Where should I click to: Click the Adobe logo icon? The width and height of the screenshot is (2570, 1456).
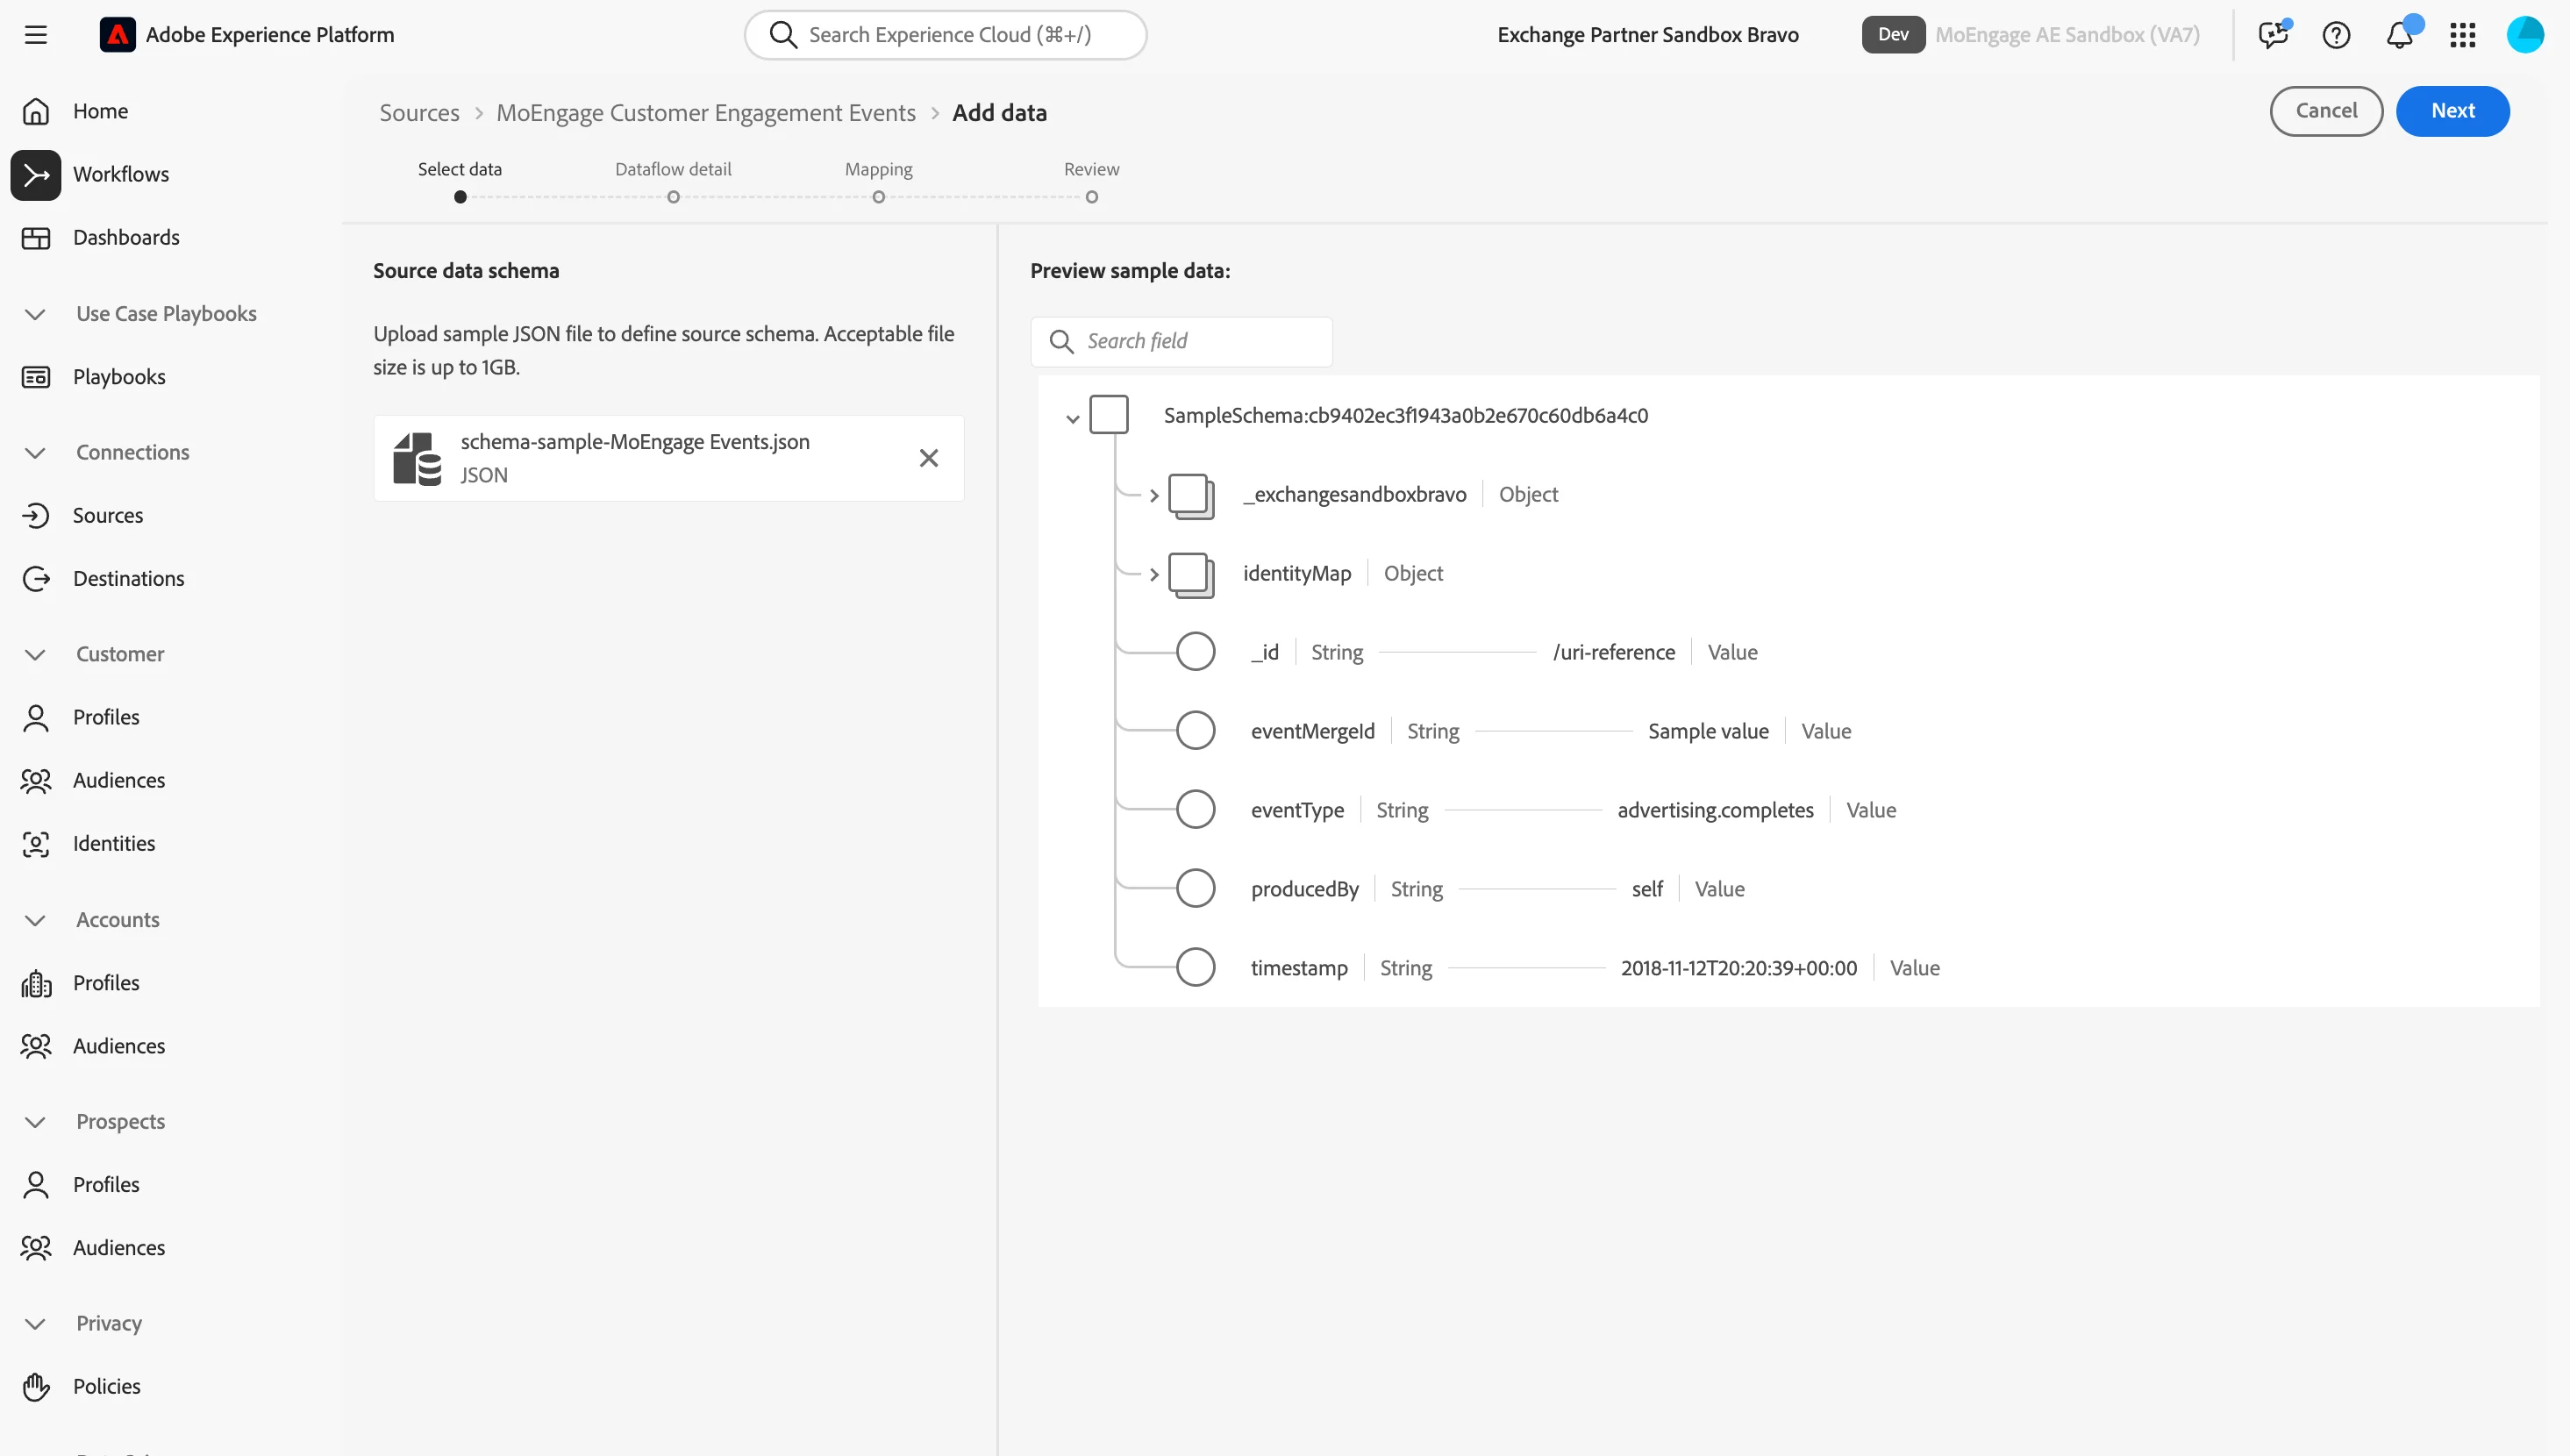tap(117, 35)
